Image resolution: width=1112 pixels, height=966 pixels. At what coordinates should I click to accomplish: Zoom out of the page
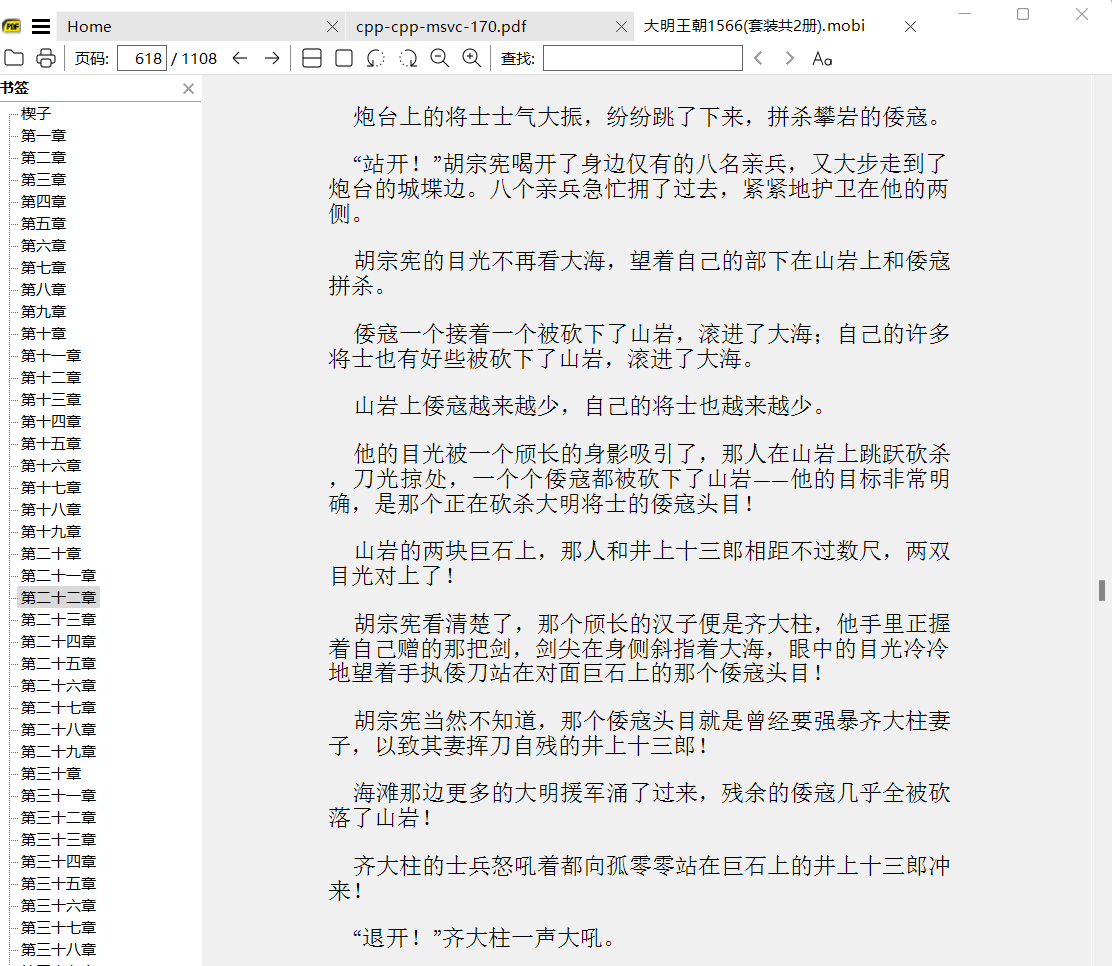click(439, 58)
